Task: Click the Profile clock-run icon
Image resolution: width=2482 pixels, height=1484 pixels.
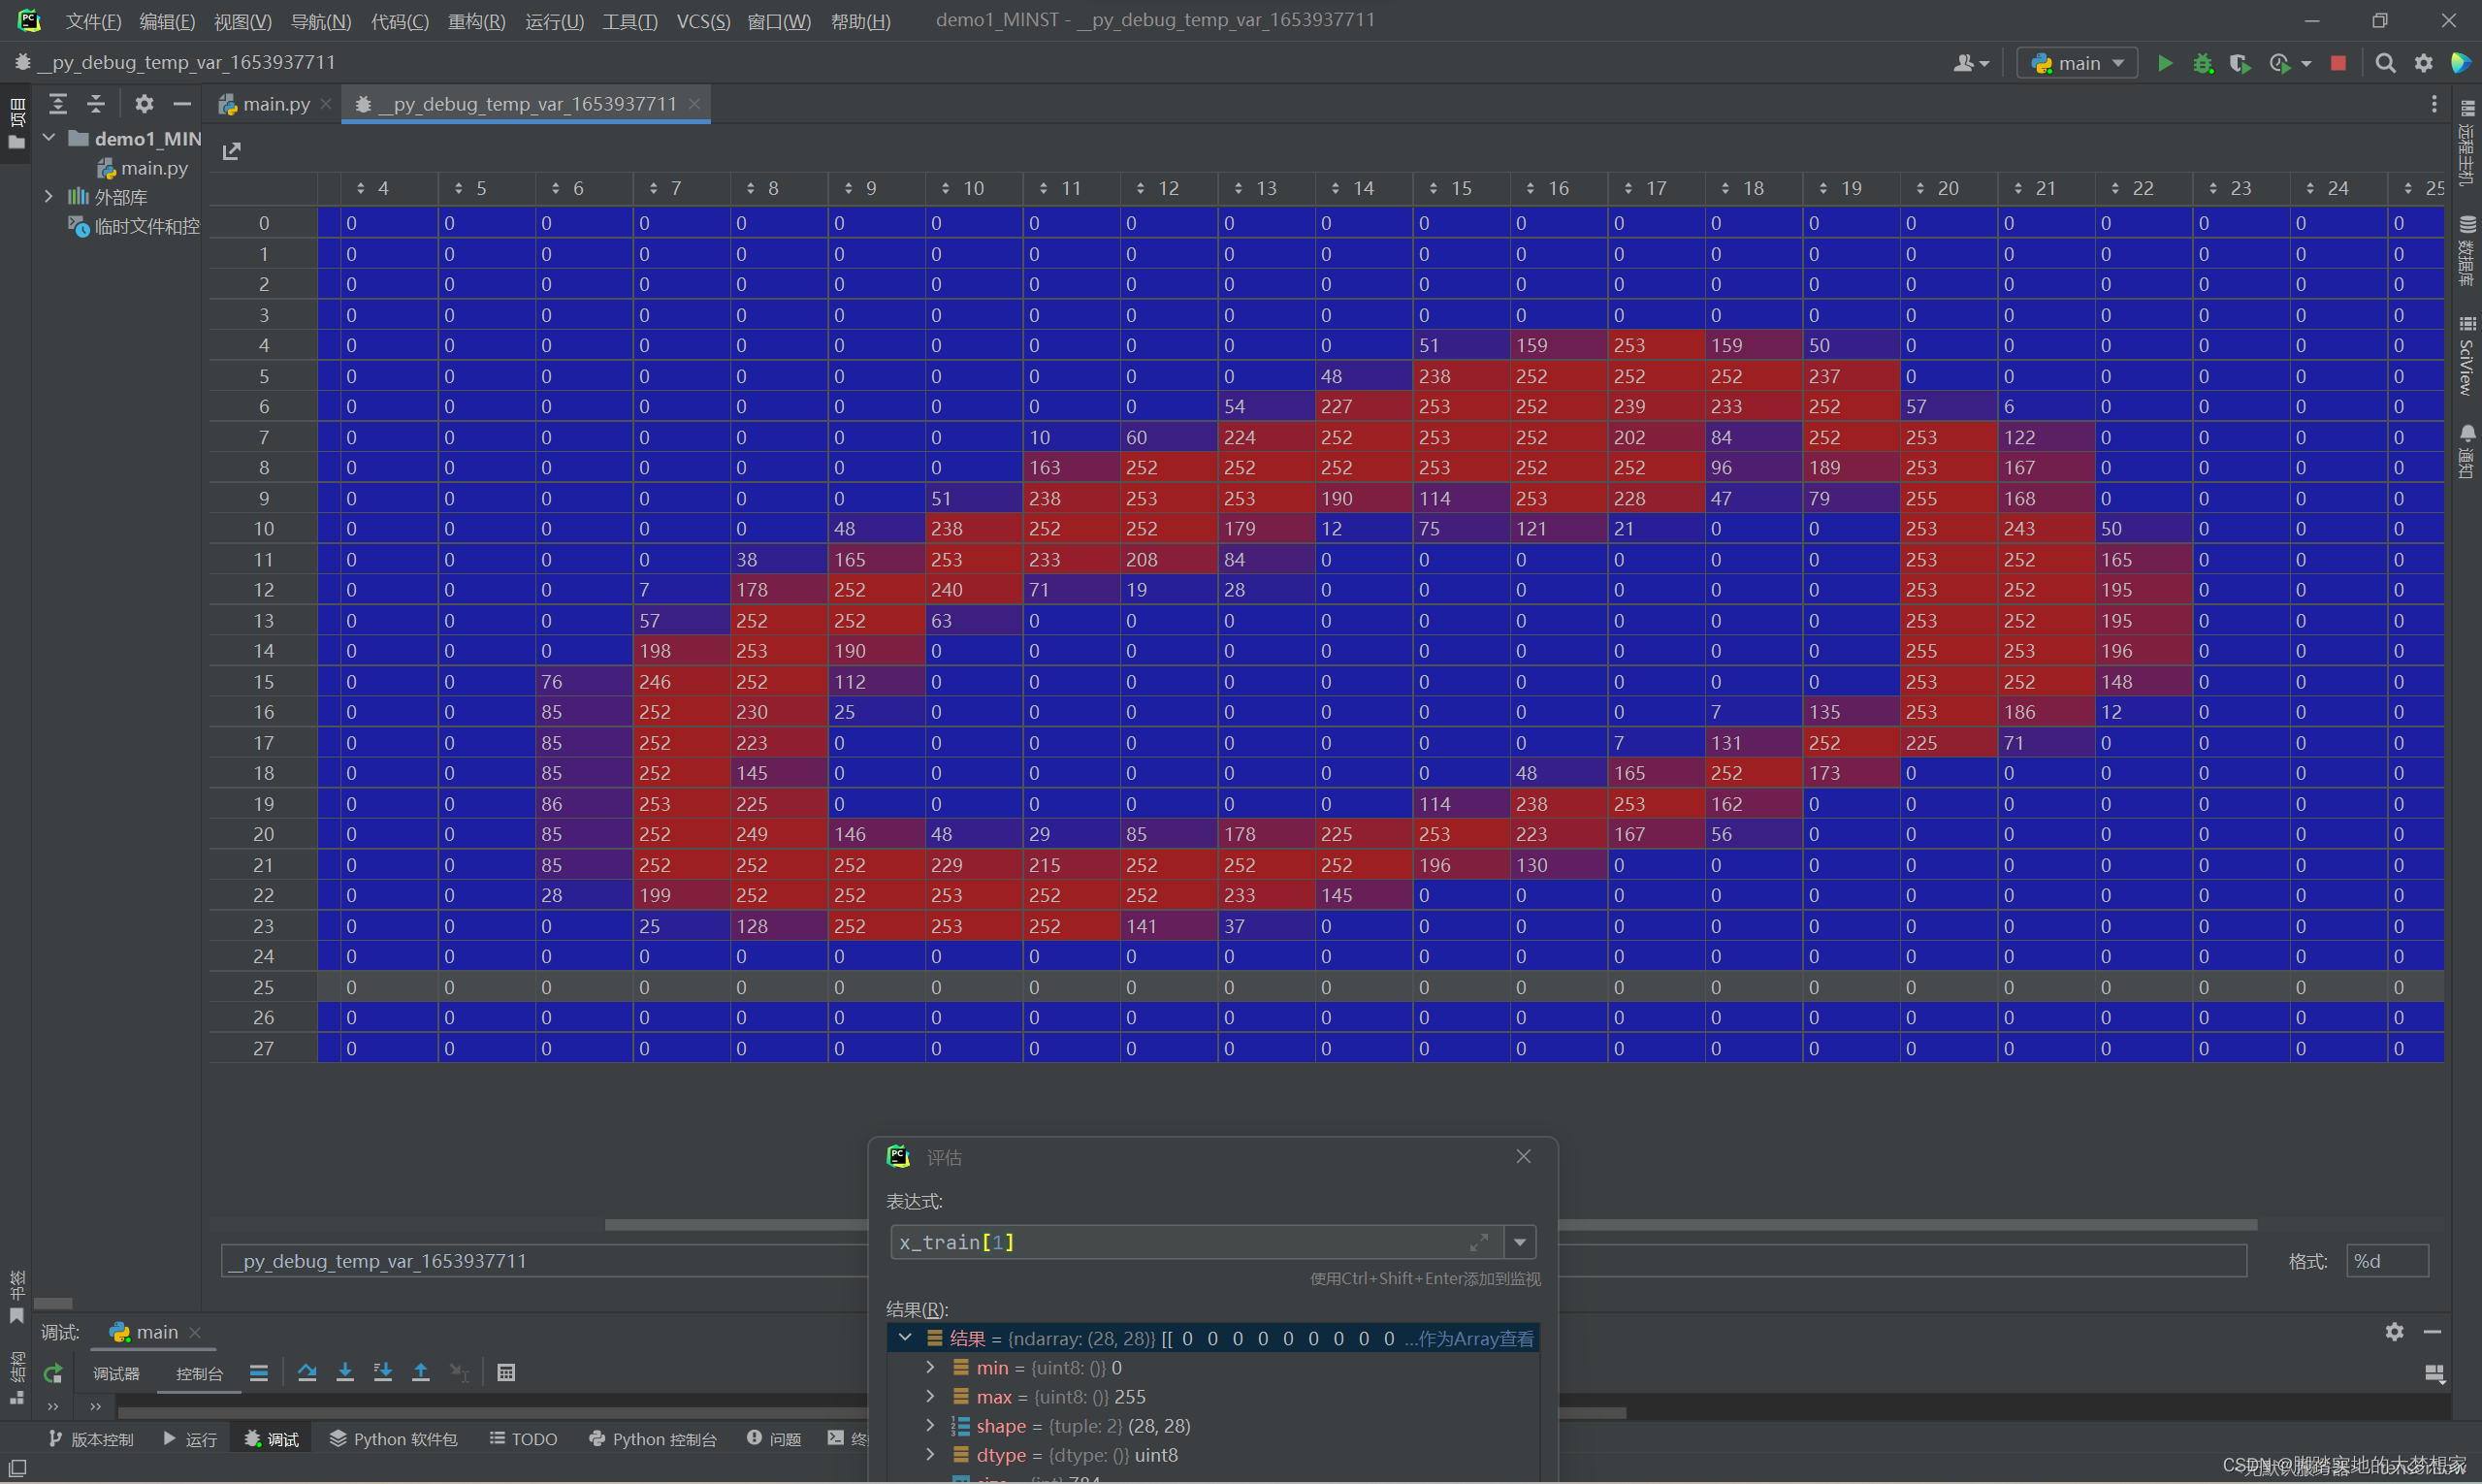Action: (2279, 63)
